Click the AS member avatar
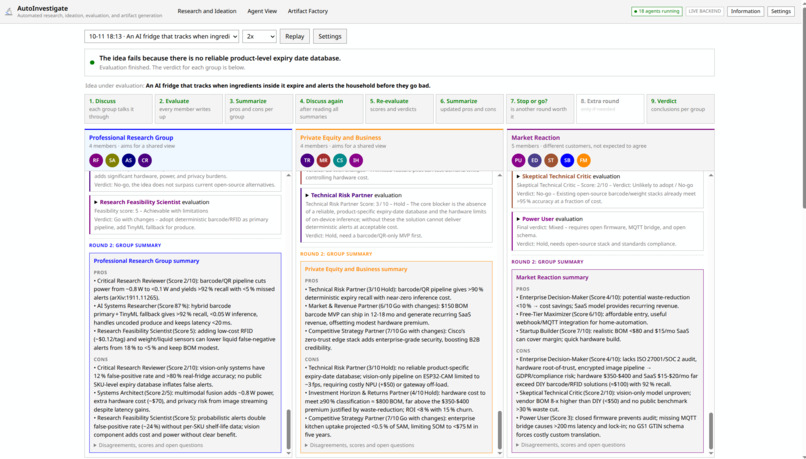The height and width of the screenshot is (459, 806). click(x=129, y=160)
